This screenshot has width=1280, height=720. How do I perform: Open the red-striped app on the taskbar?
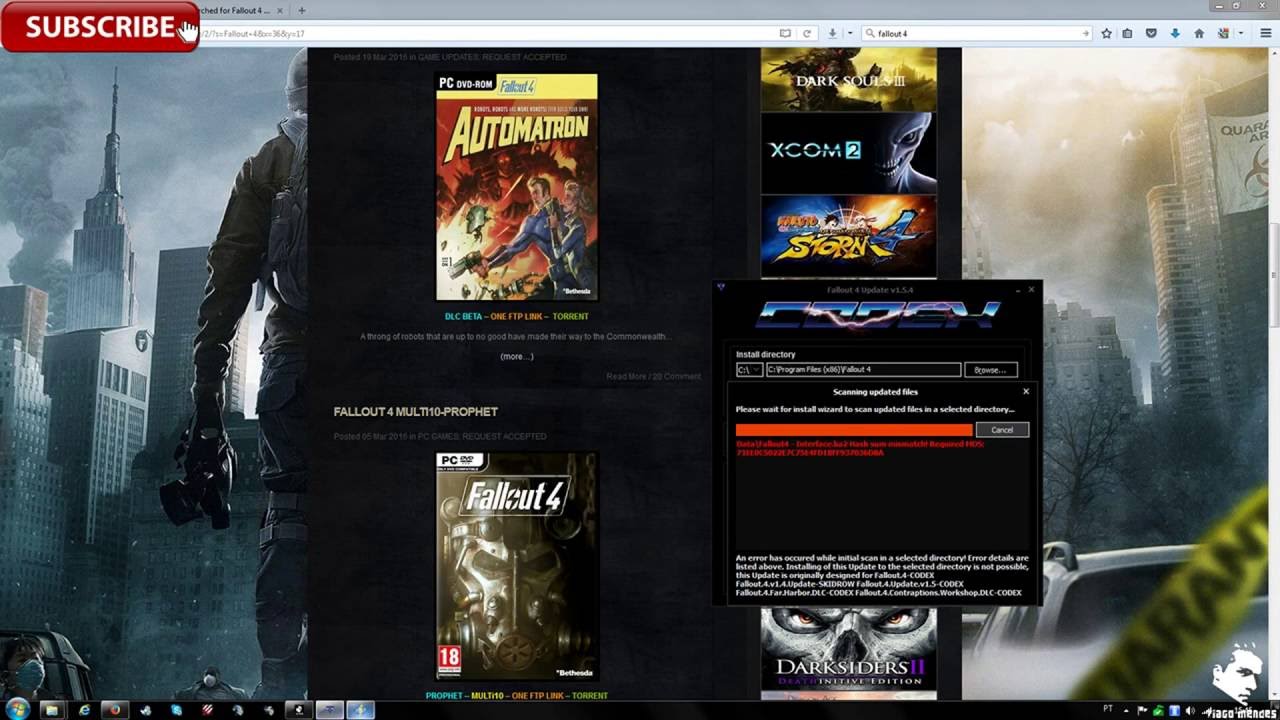207,710
